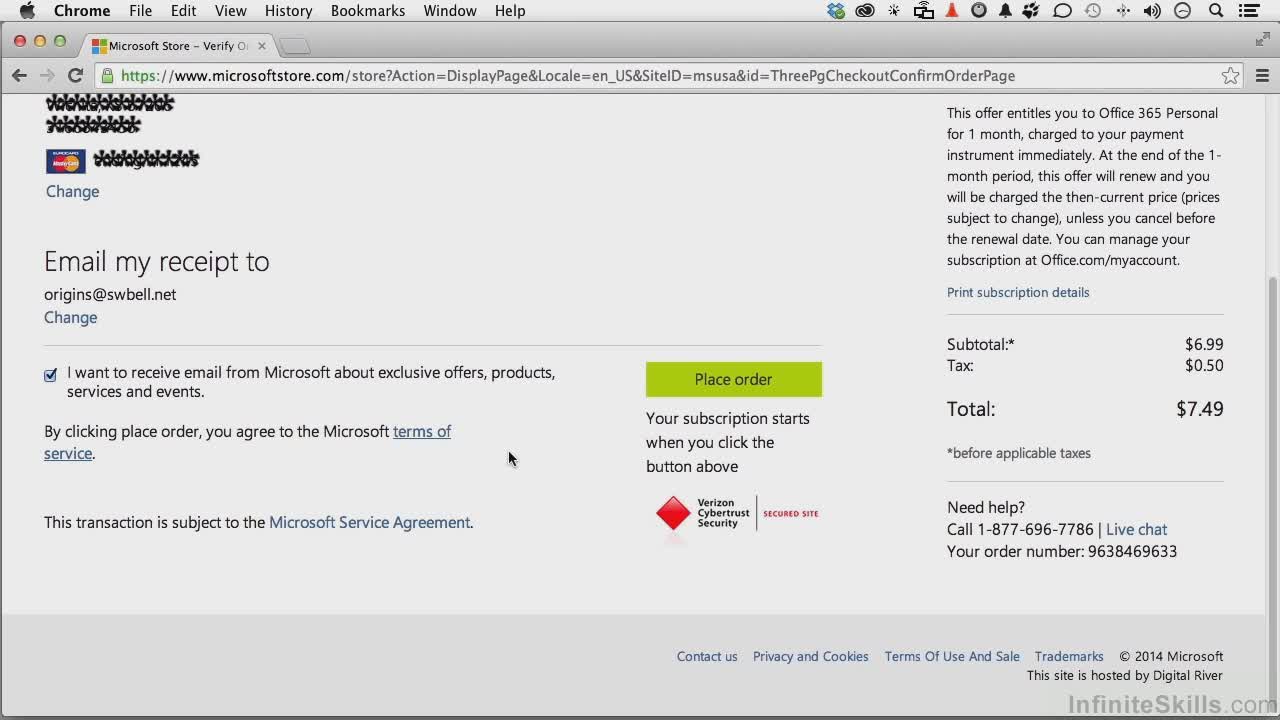The image size is (1280, 720).
Task: Click the Bluetooth-style menu bar icon
Action: coord(1122,11)
